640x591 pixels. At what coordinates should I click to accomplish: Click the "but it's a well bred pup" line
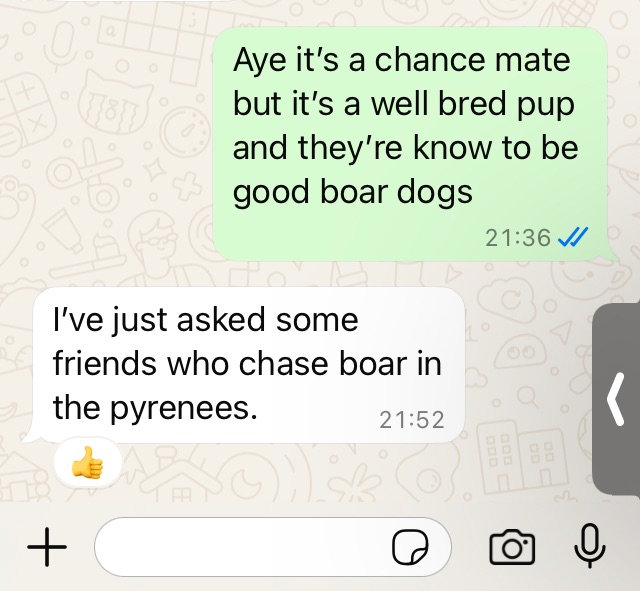(x=404, y=103)
